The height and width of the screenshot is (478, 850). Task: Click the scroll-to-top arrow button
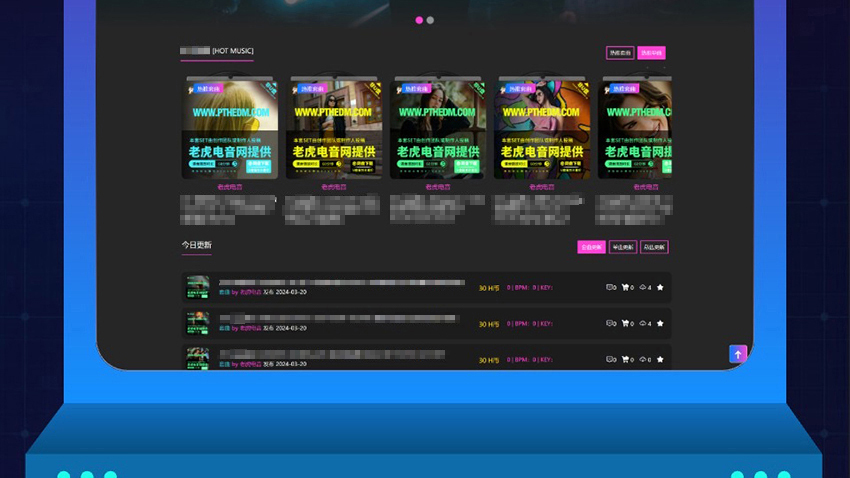[738, 354]
